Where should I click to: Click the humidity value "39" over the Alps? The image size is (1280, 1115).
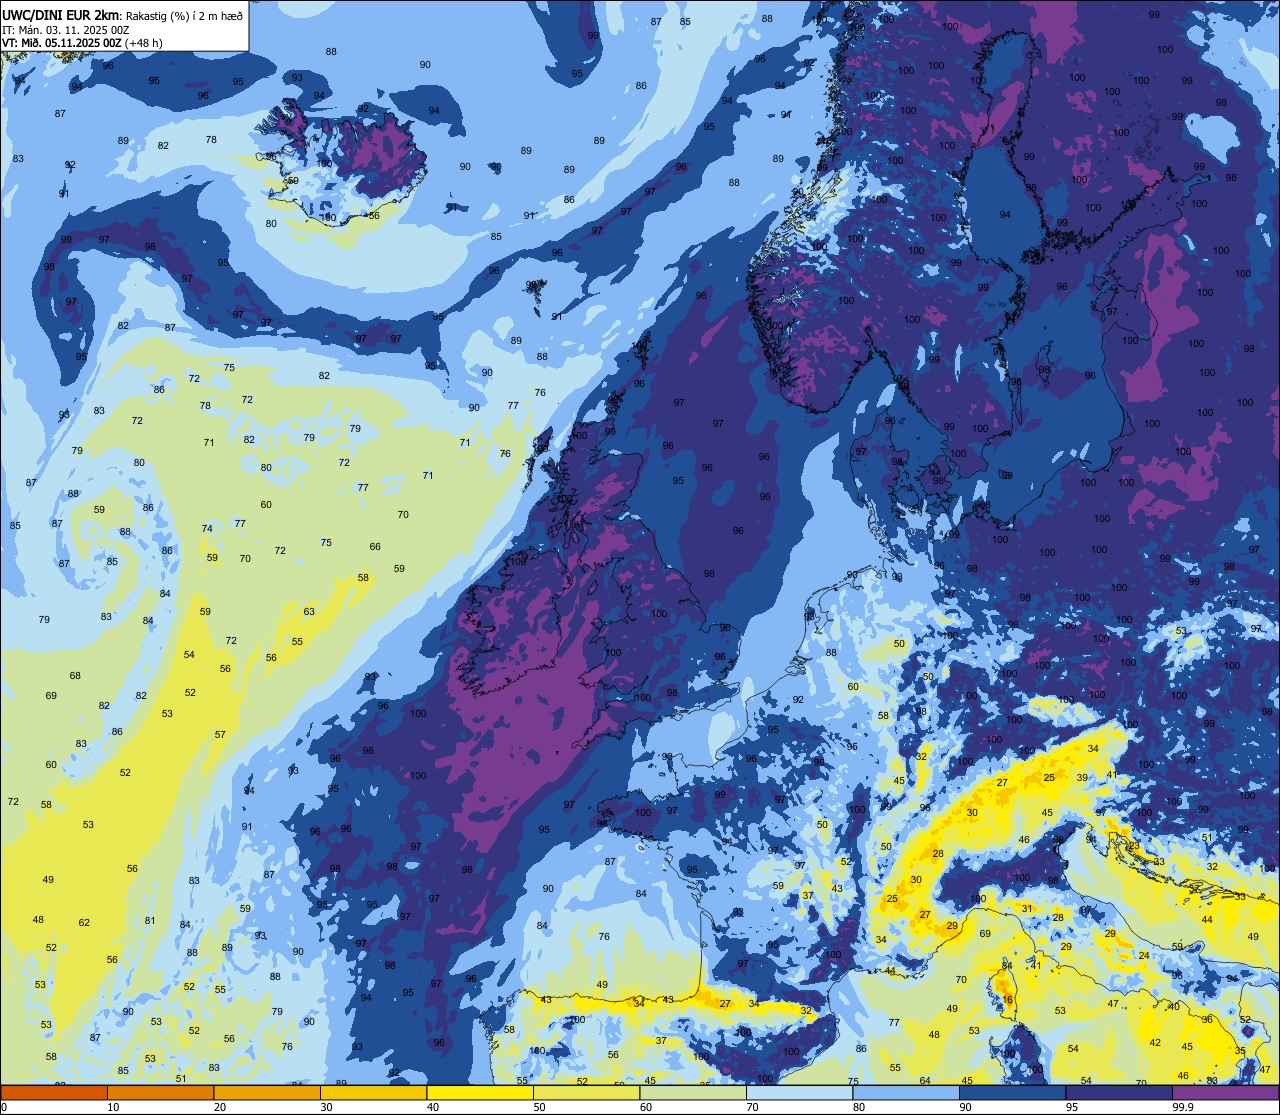point(1082,778)
